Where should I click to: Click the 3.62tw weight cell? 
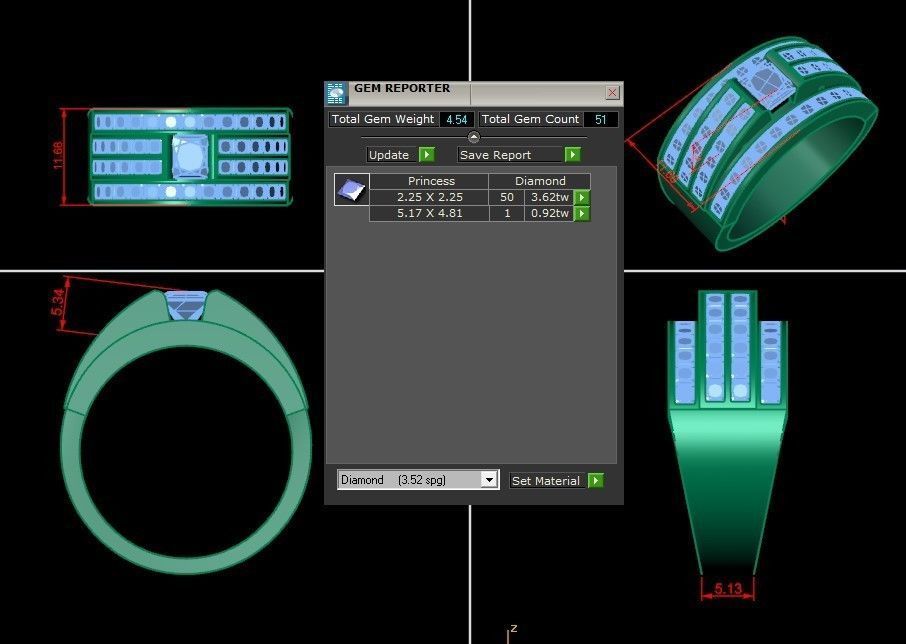549,197
